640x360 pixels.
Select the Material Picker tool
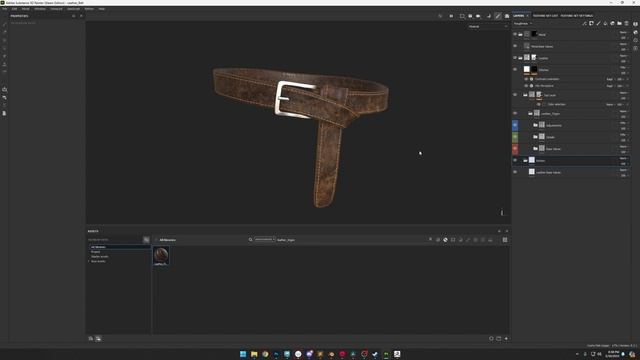[x=4, y=72]
